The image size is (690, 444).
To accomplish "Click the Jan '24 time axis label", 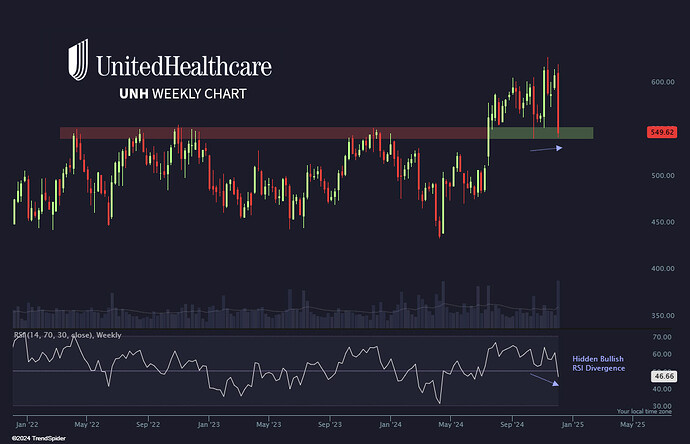I will (x=393, y=424).
